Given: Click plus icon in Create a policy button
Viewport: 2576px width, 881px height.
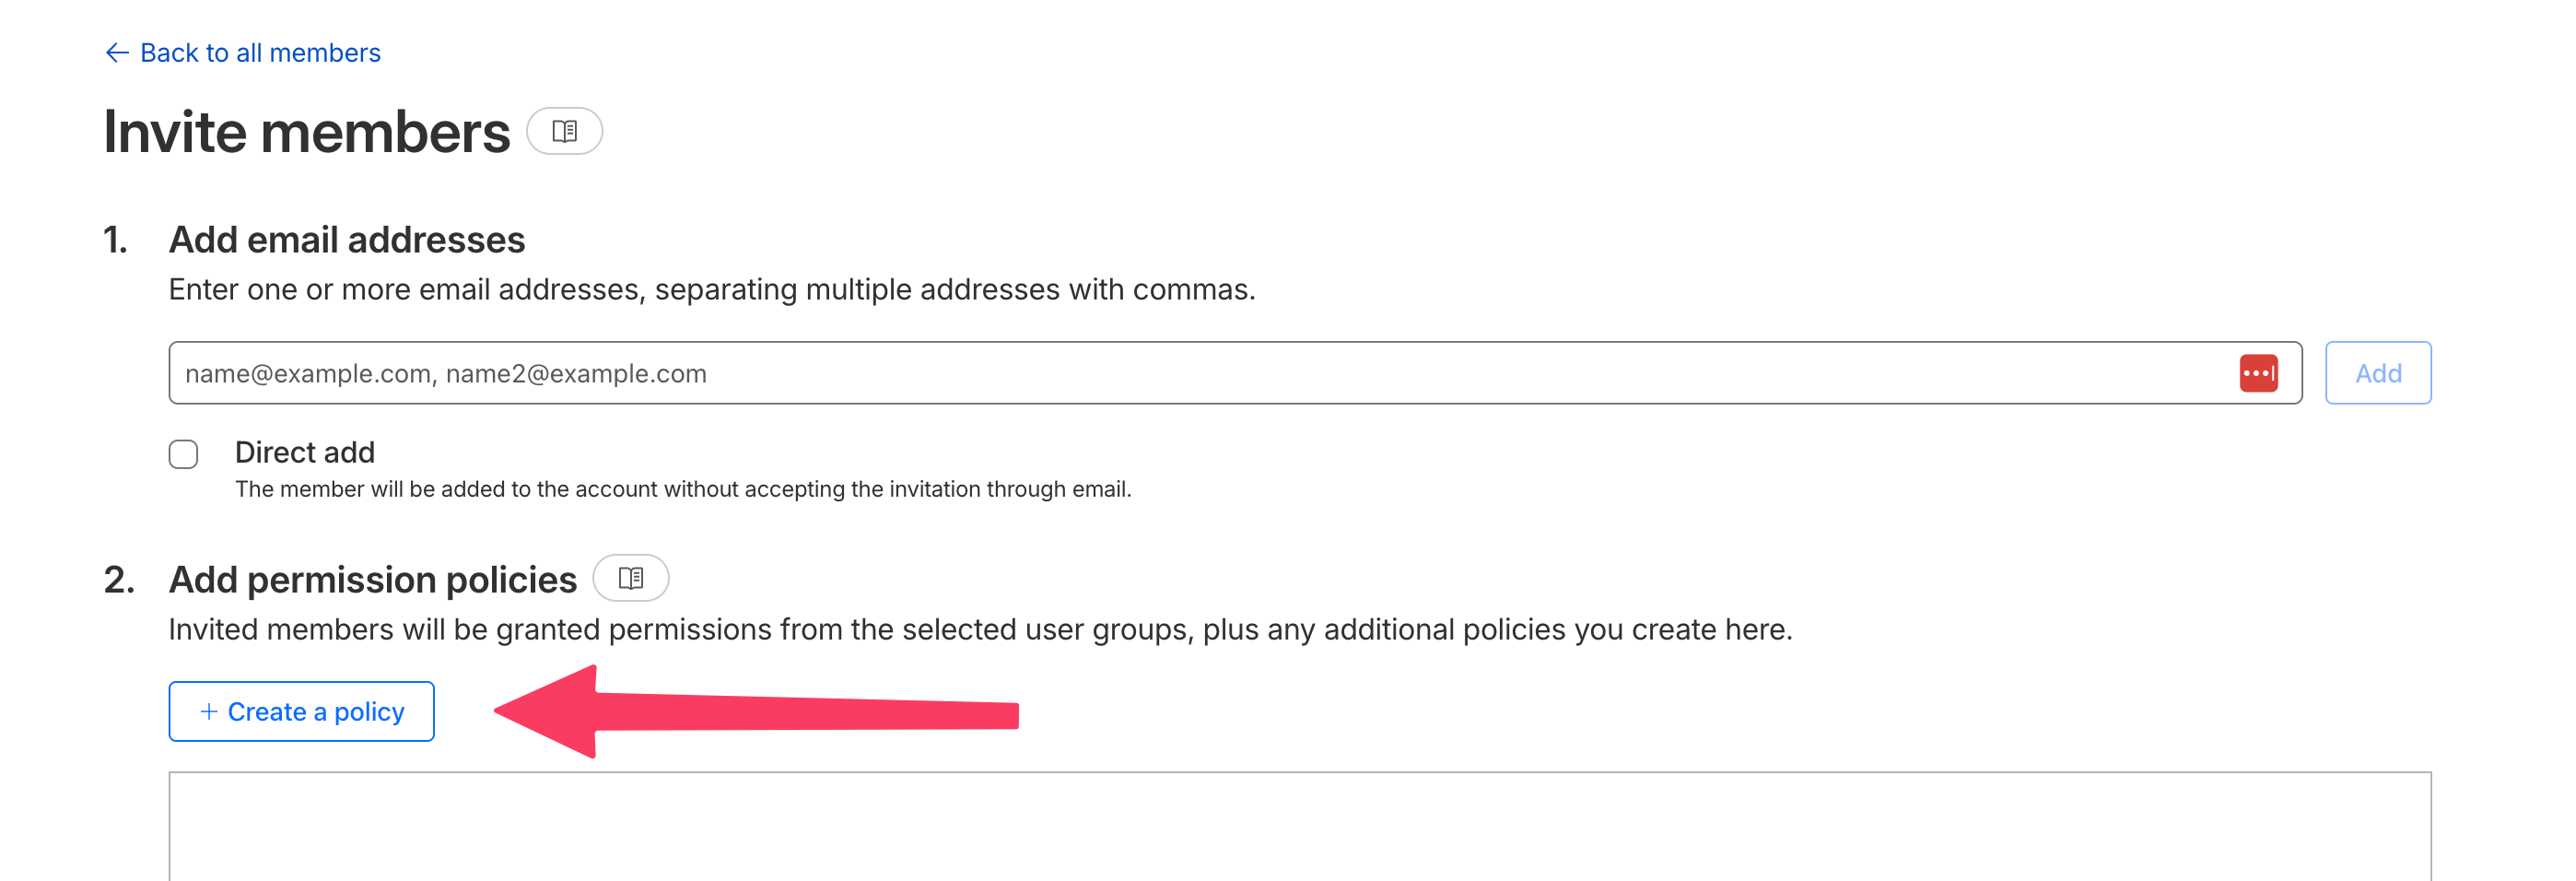Looking at the screenshot, I should click(209, 711).
